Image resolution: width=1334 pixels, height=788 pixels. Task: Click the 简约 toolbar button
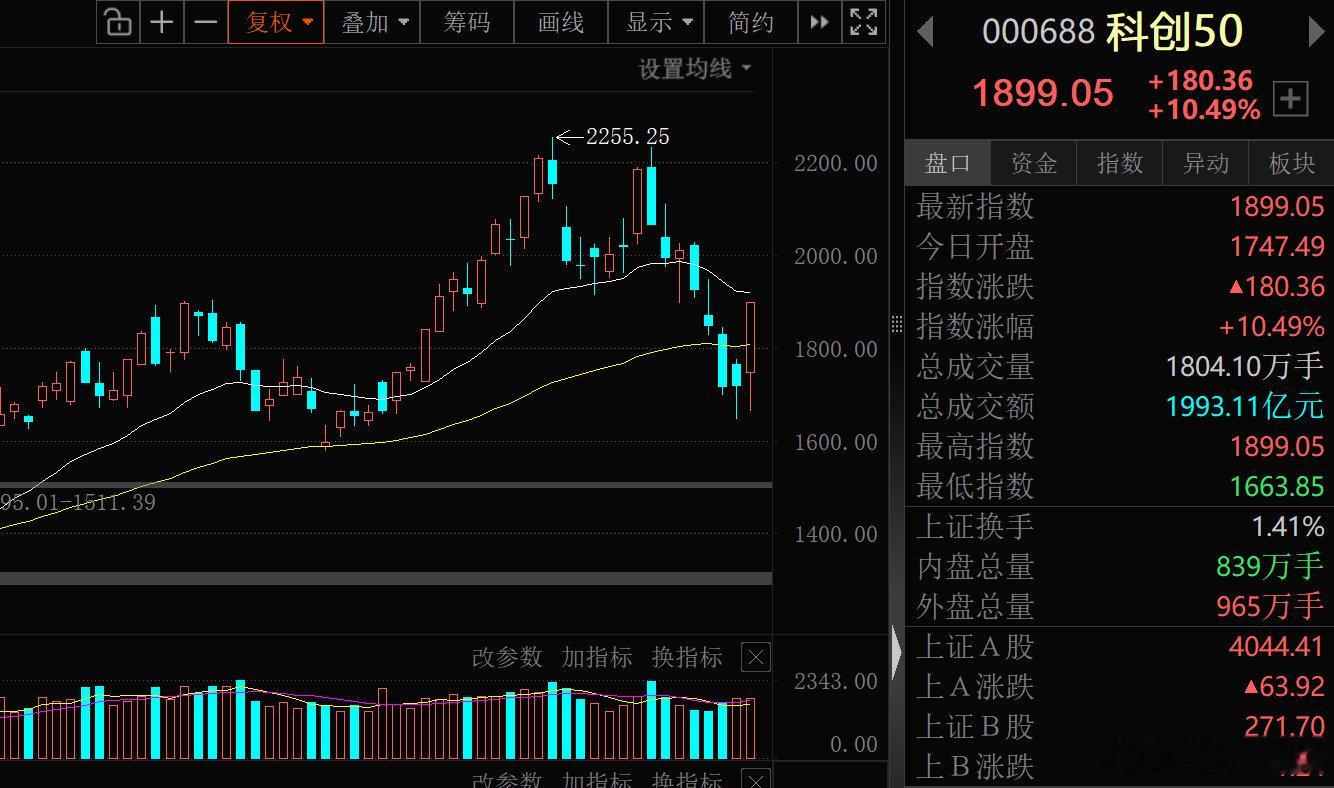(750, 22)
